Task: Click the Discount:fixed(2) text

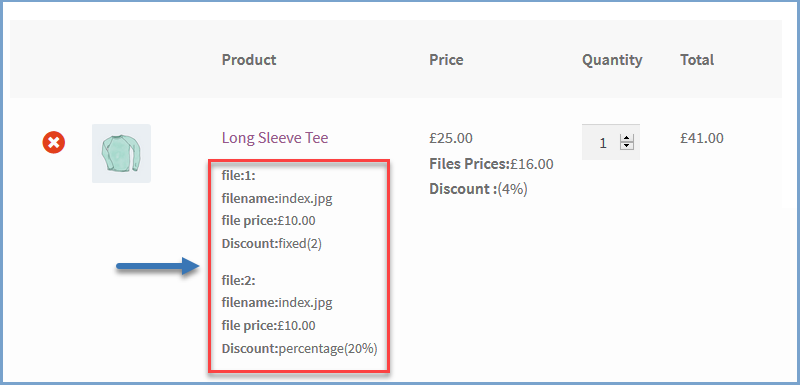Action: point(272,244)
